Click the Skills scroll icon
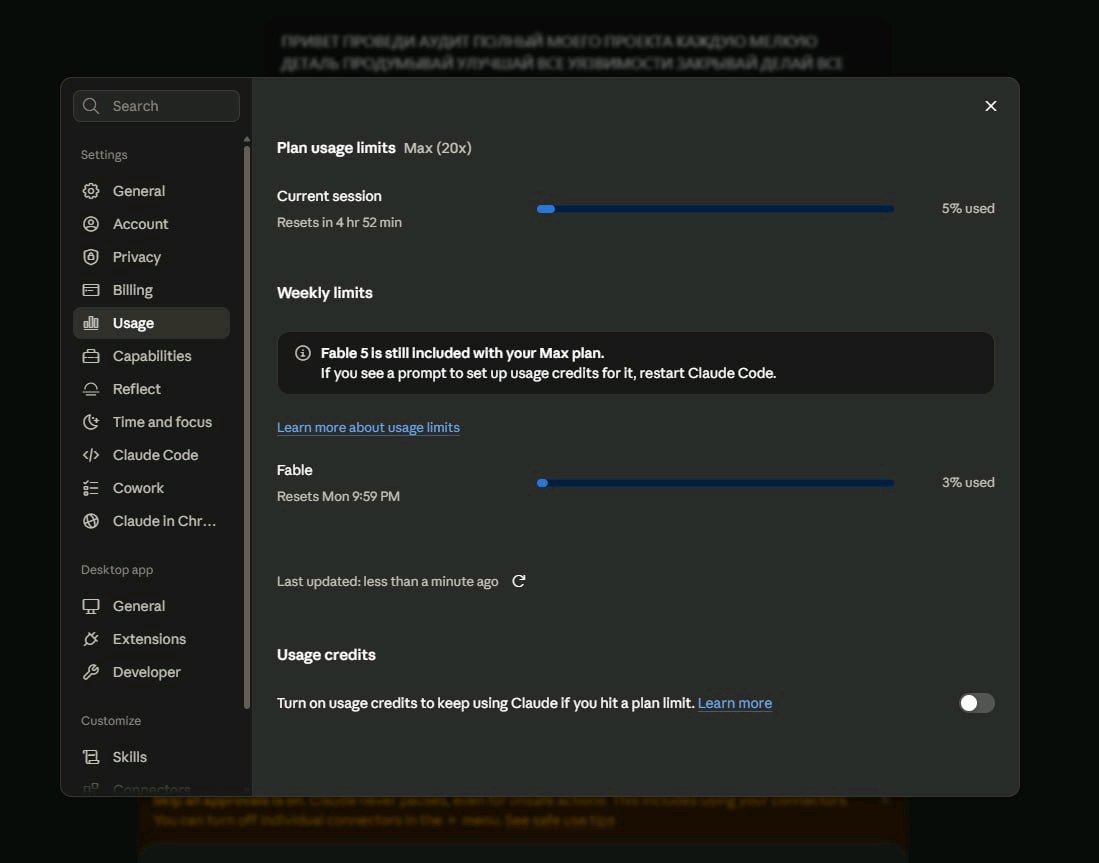 tap(91, 757)
